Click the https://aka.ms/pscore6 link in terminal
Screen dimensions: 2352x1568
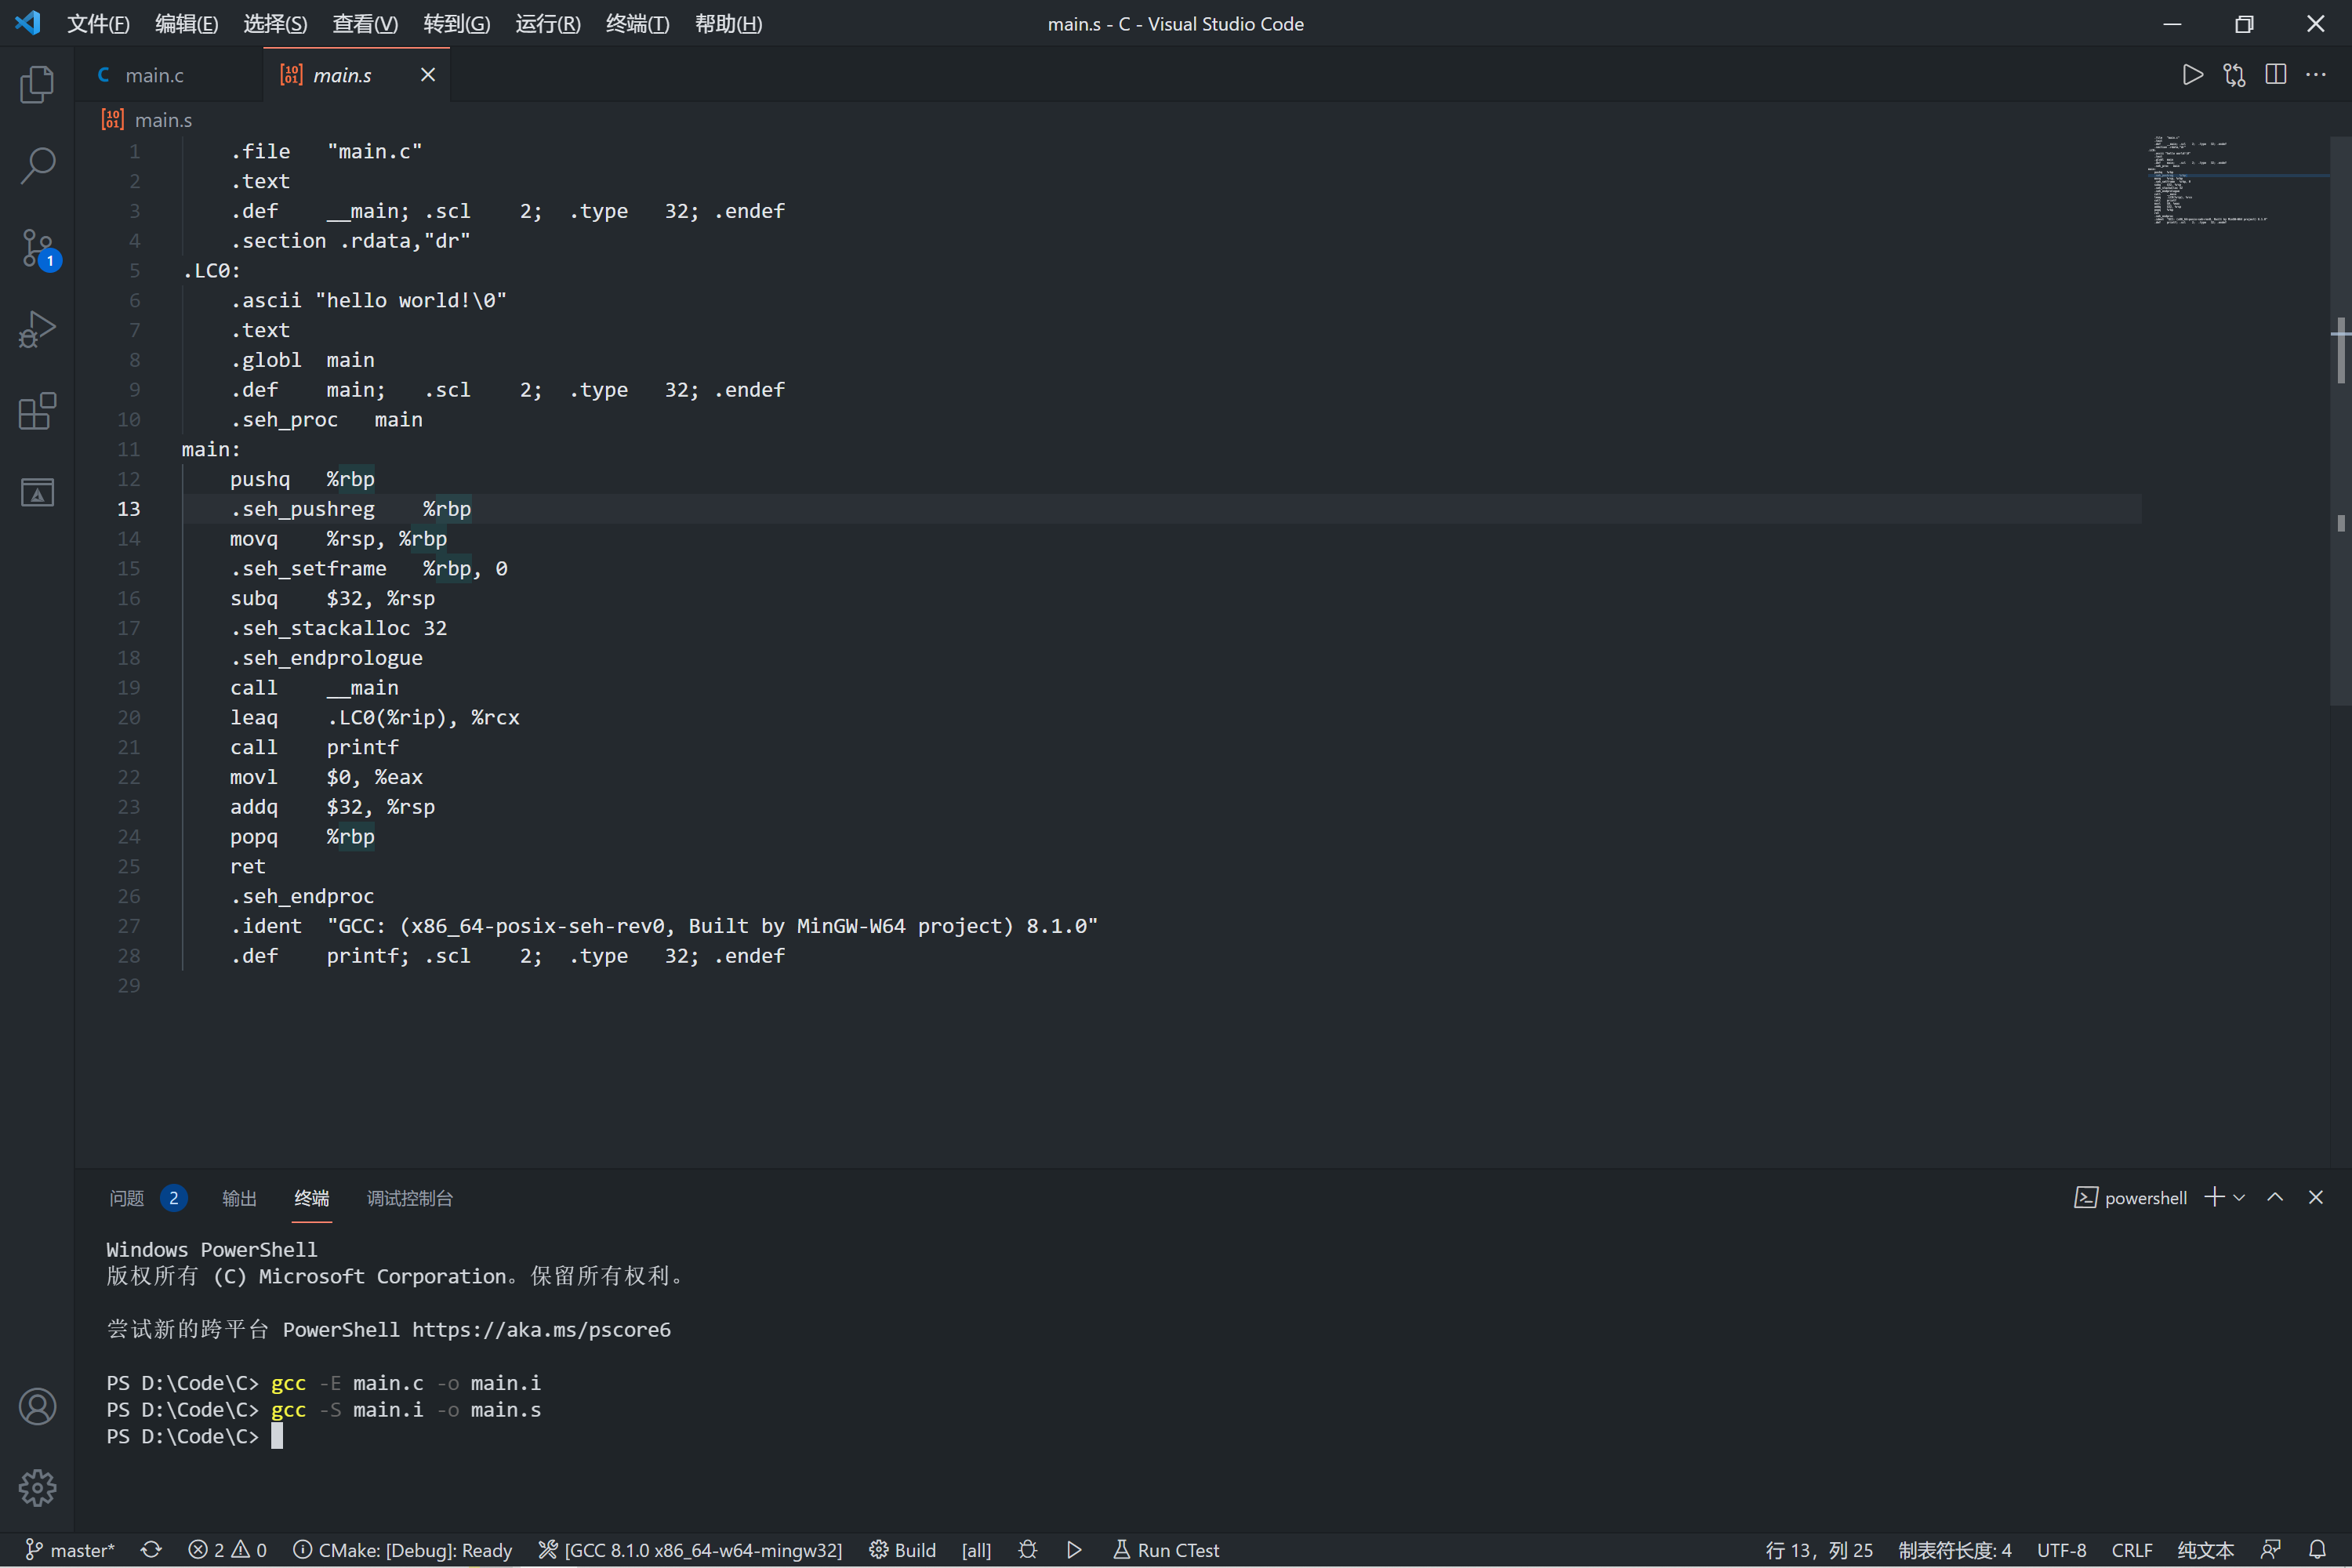(x=541, y=1330)
